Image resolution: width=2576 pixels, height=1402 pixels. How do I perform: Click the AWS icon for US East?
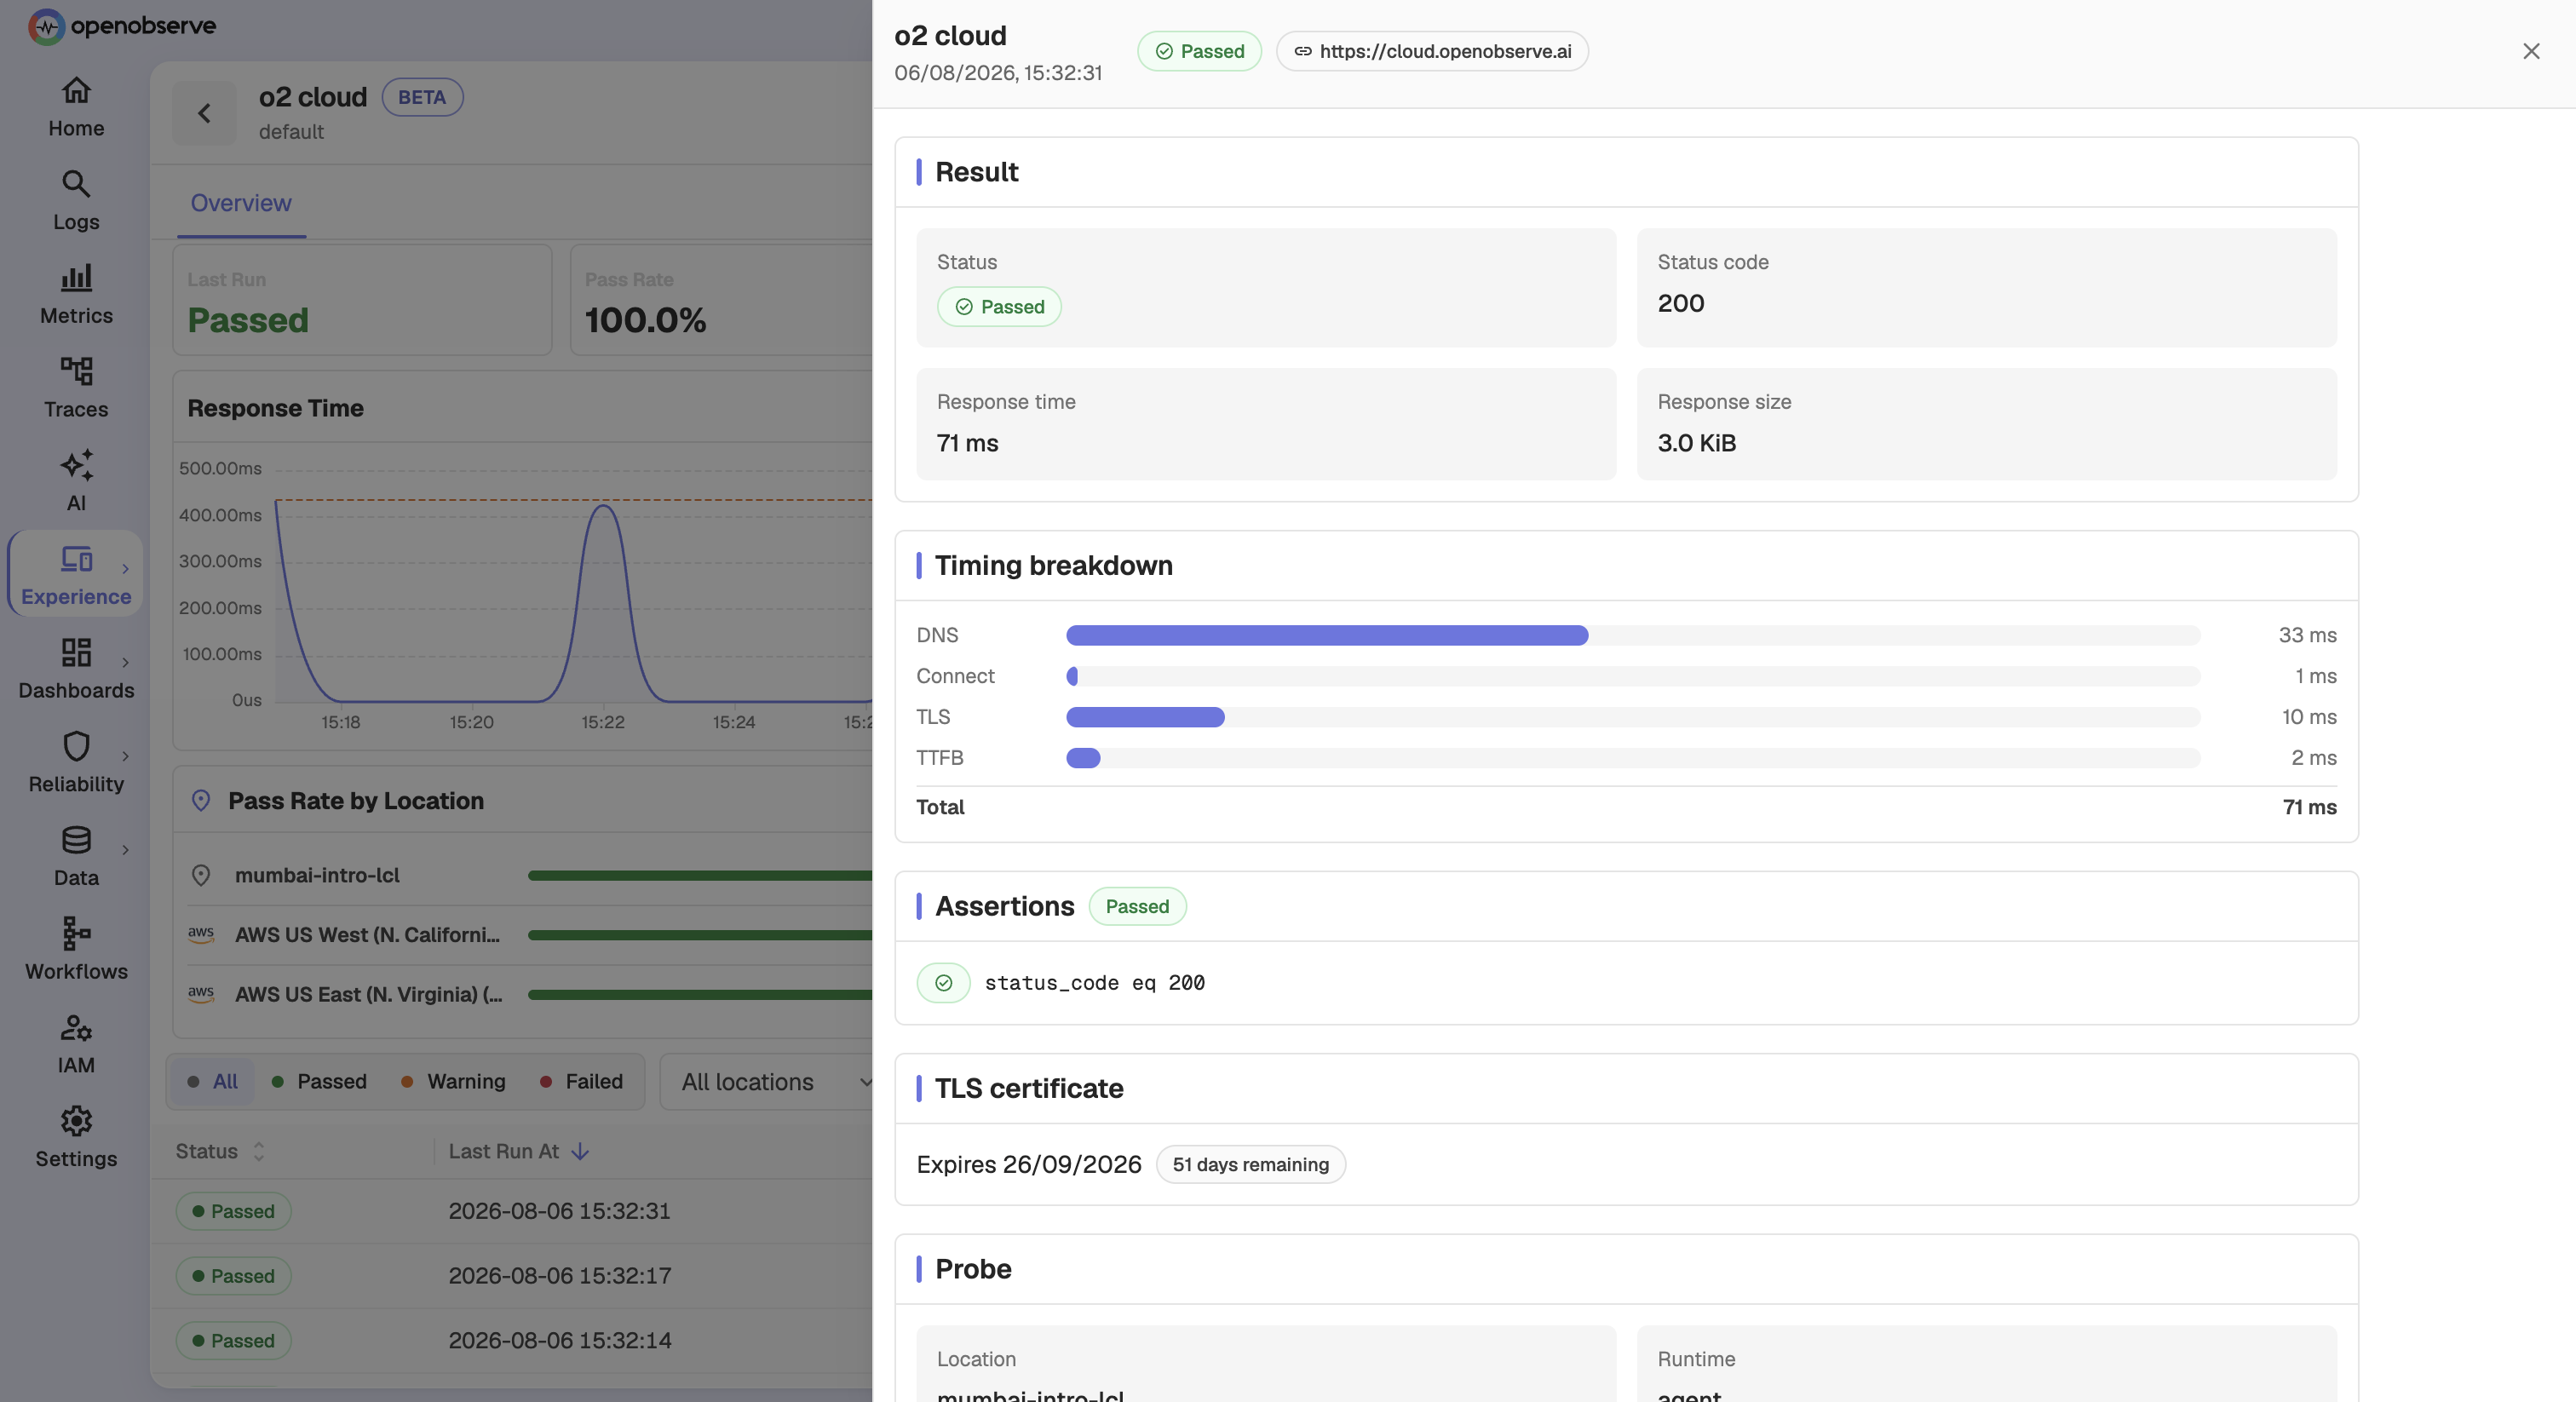point(201,994)
